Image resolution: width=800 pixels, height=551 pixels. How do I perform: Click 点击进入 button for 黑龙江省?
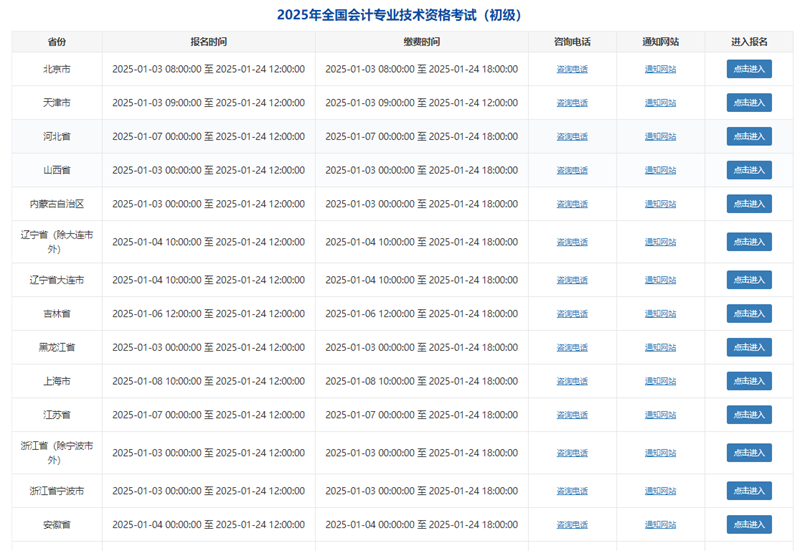(748, 347)
